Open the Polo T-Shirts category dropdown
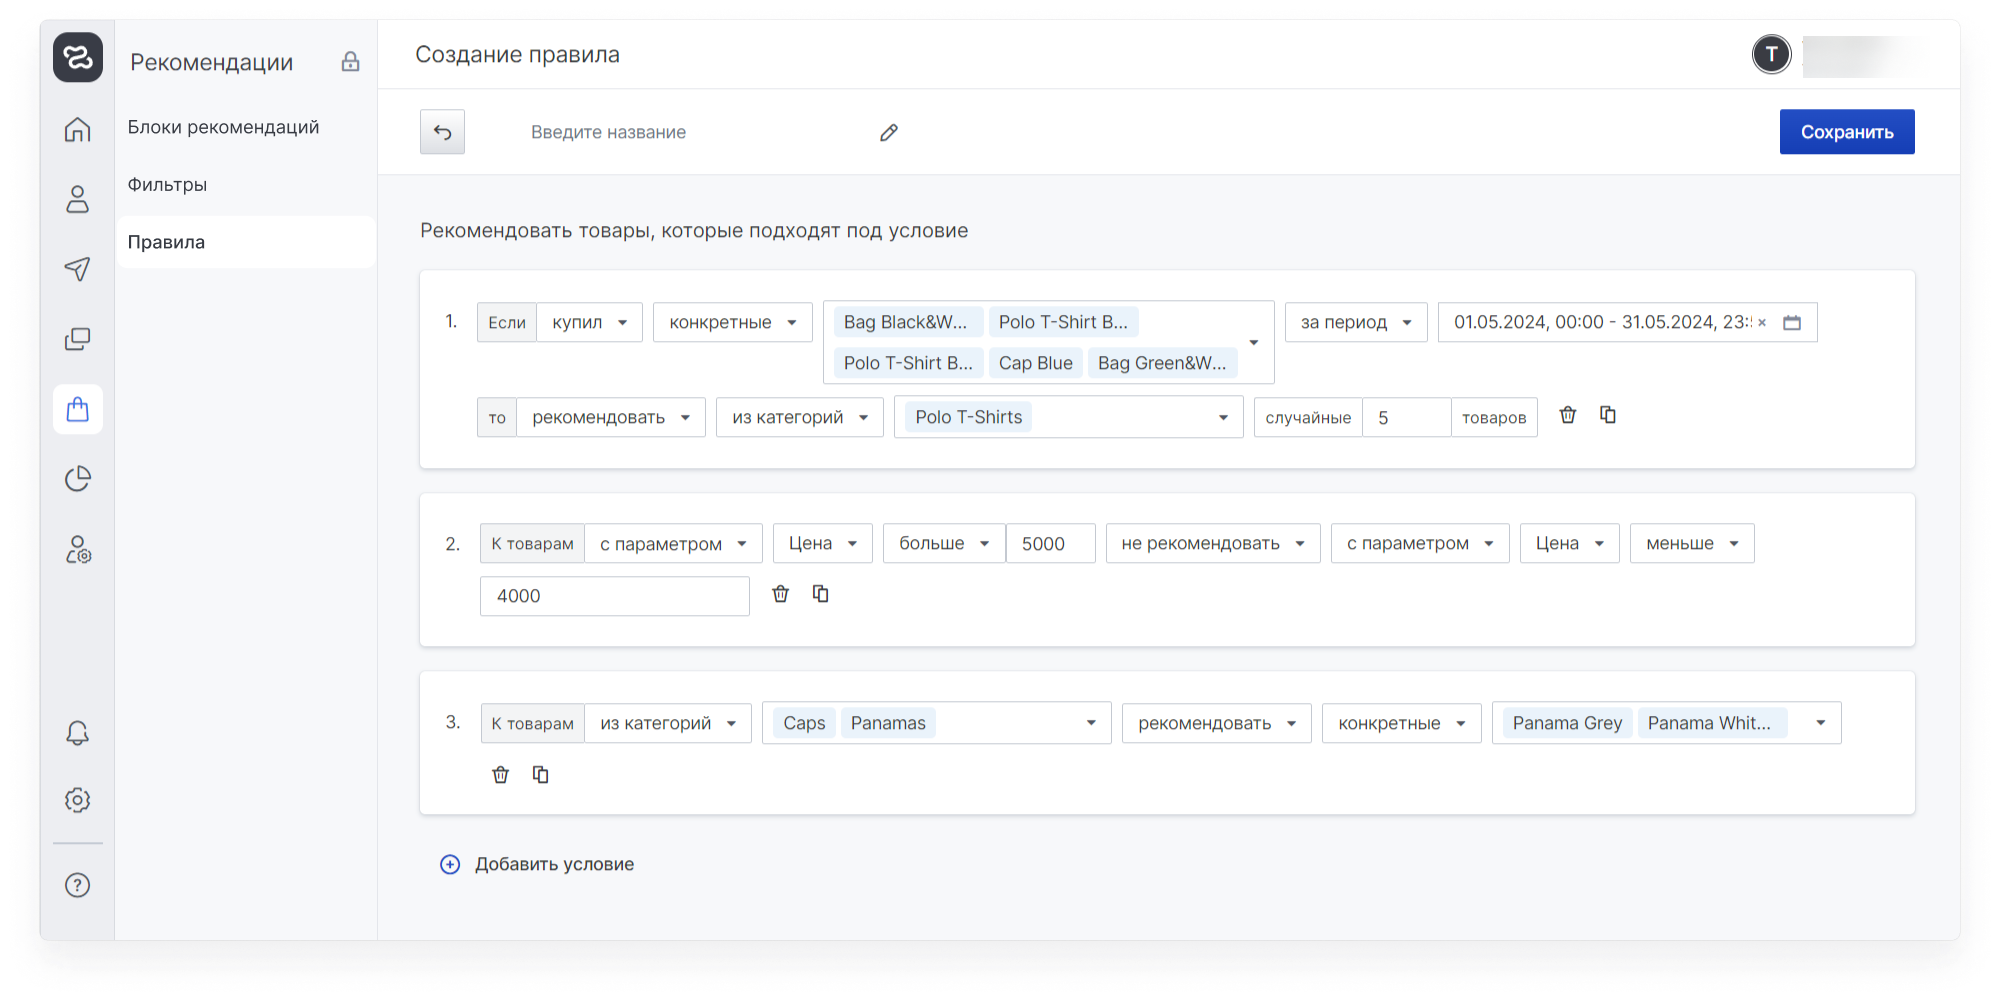The image size is (2000, 1000). coord(1068,417)
